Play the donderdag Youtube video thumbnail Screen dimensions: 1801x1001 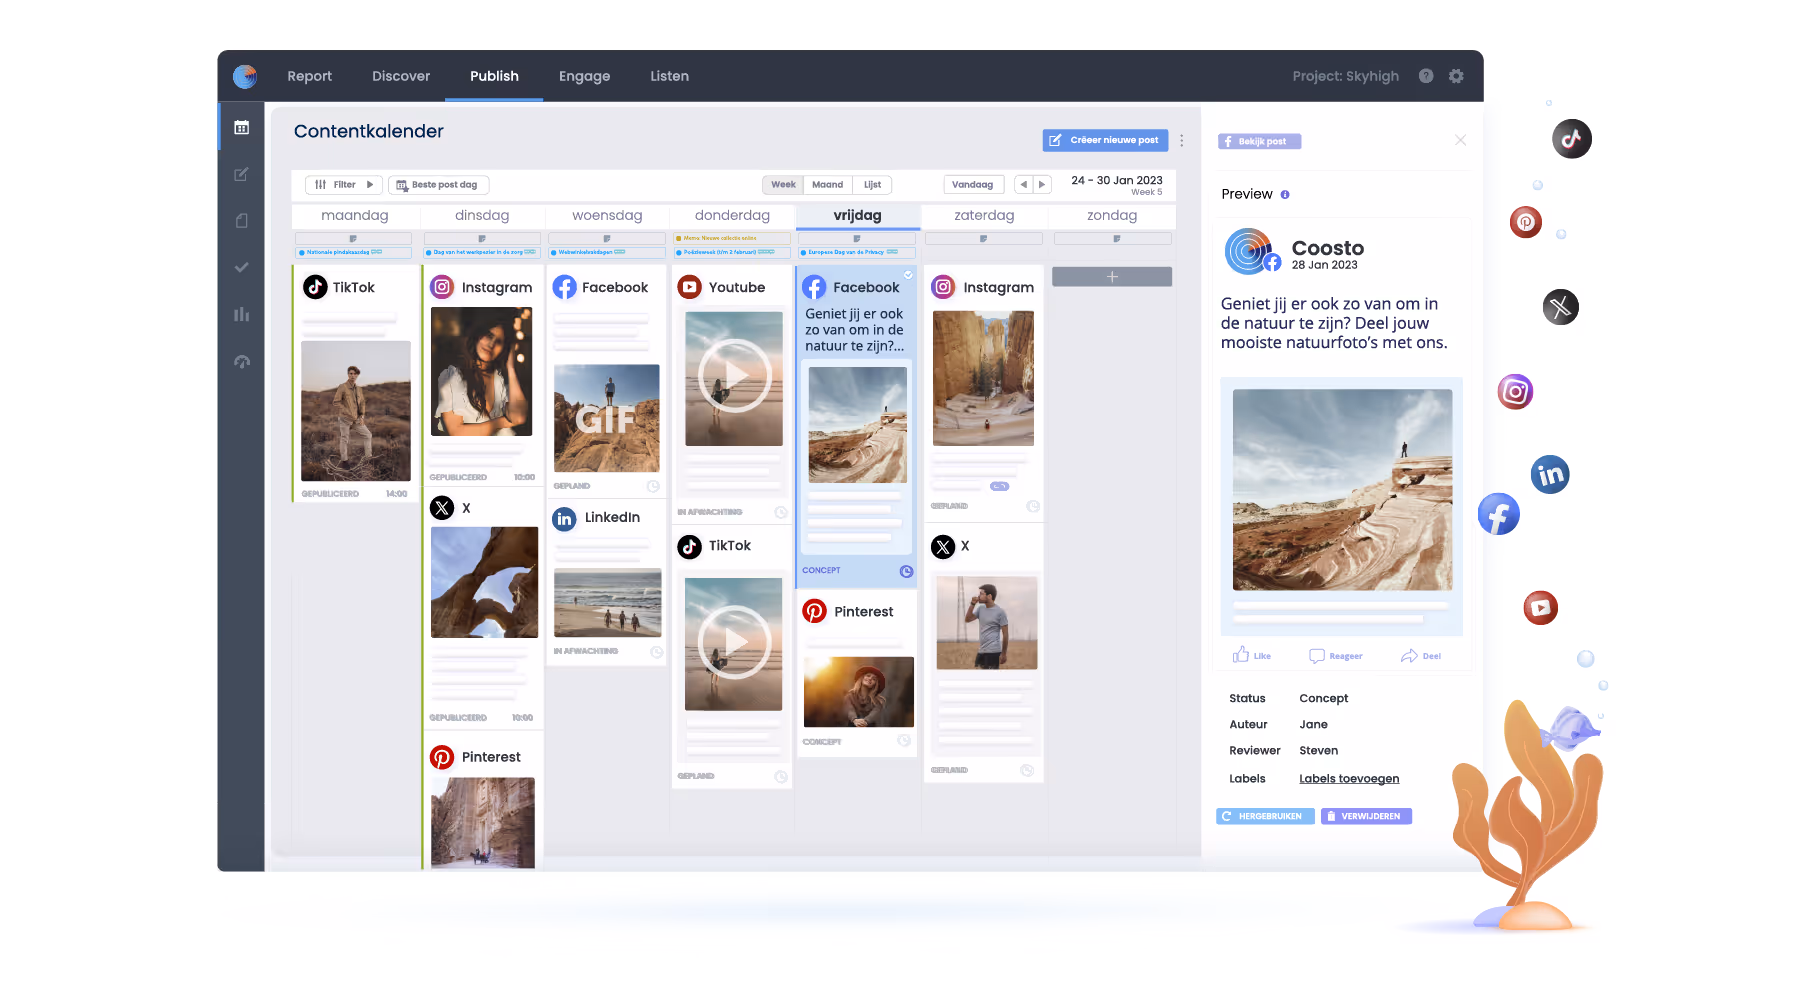click(x=734, y=378)
